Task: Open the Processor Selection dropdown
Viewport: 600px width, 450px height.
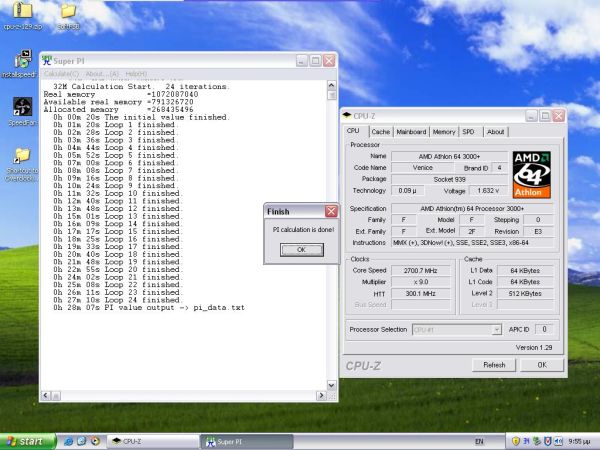Action: pyautogui.click(x=457, y=329)
